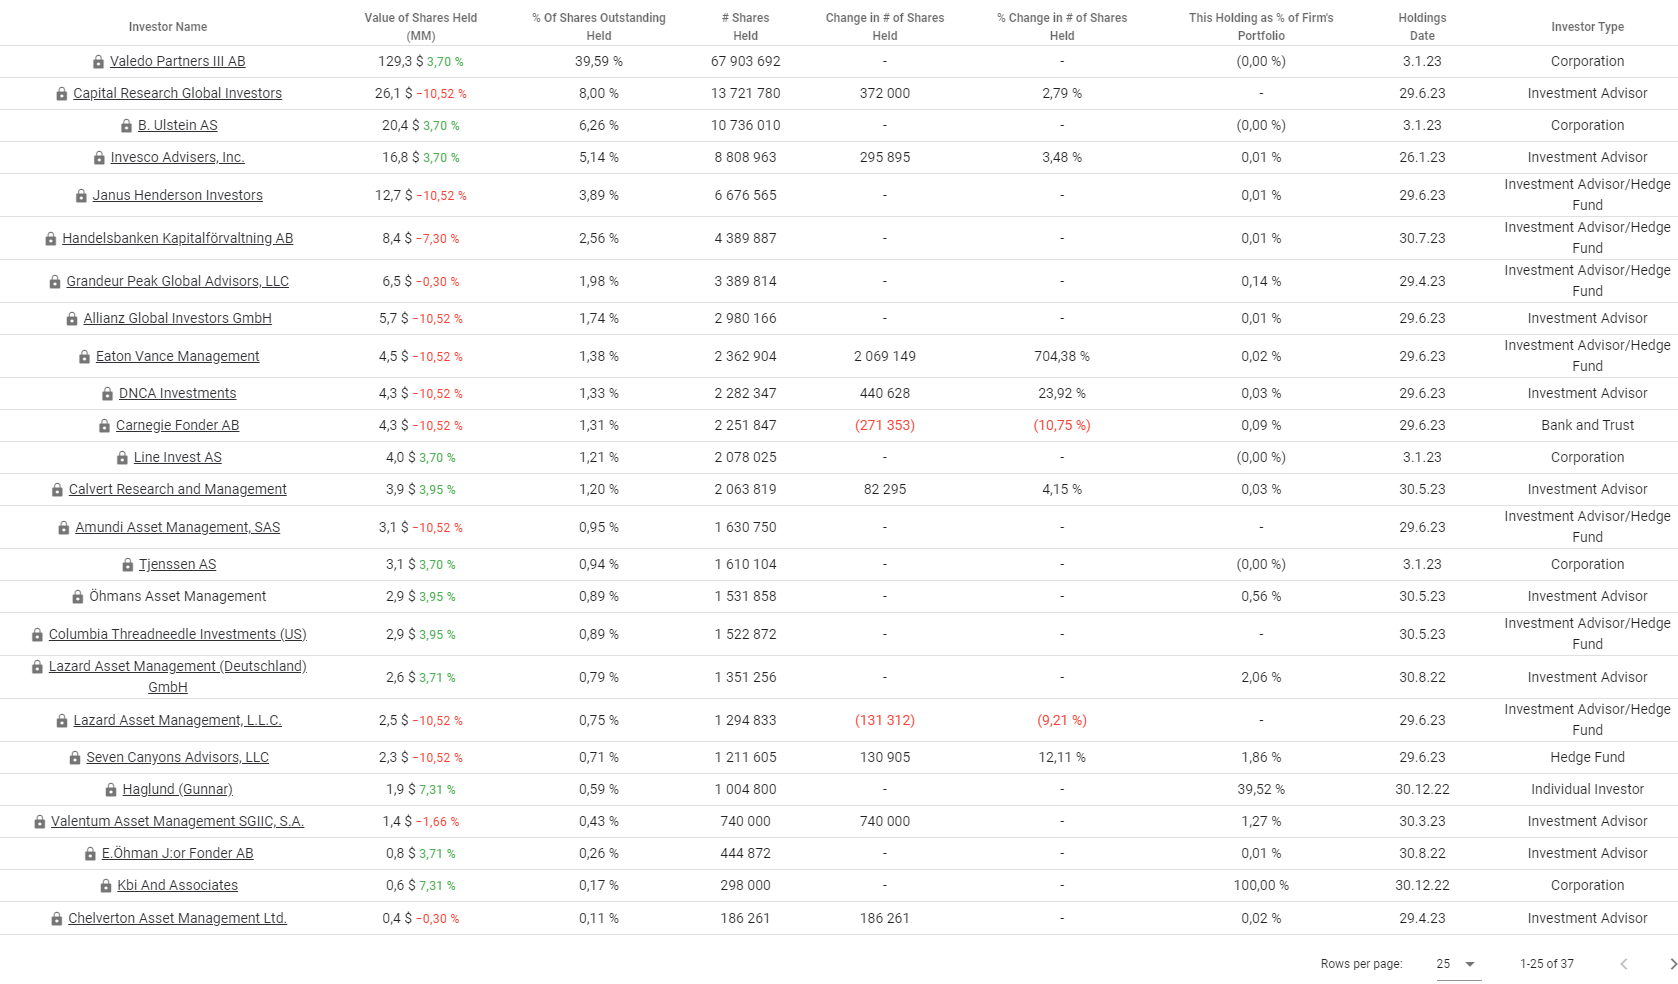Open the rows per page dropdown
The width and height of the screenshot is (1678, 984).
click(x=1457, y=964)
